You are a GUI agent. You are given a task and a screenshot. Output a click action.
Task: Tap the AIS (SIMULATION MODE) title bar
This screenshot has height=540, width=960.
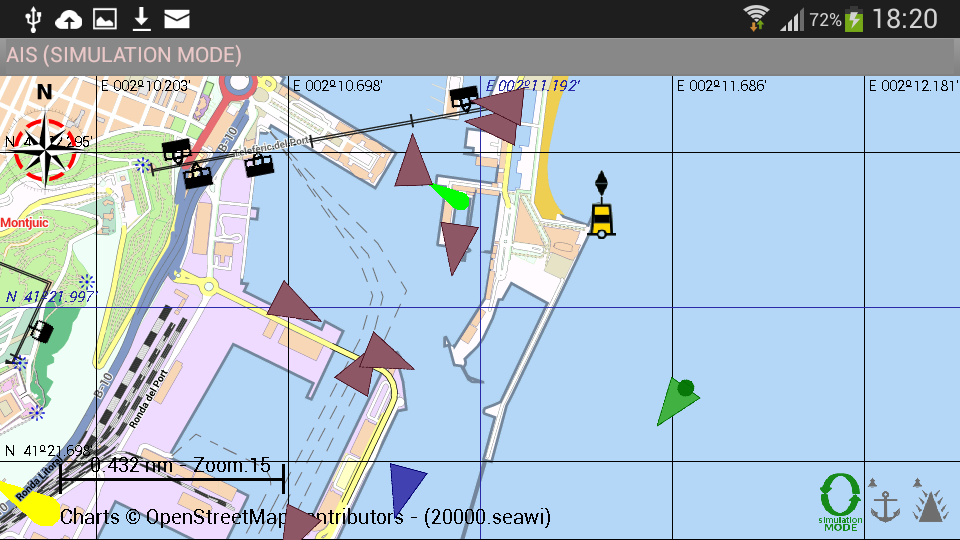pos(480,56)
